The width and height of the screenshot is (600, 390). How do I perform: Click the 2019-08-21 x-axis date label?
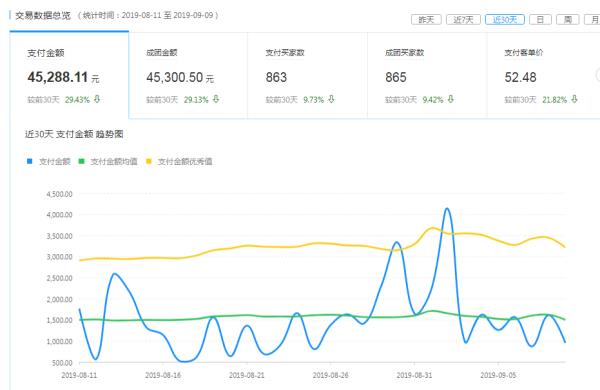click(x=247, y=375)
